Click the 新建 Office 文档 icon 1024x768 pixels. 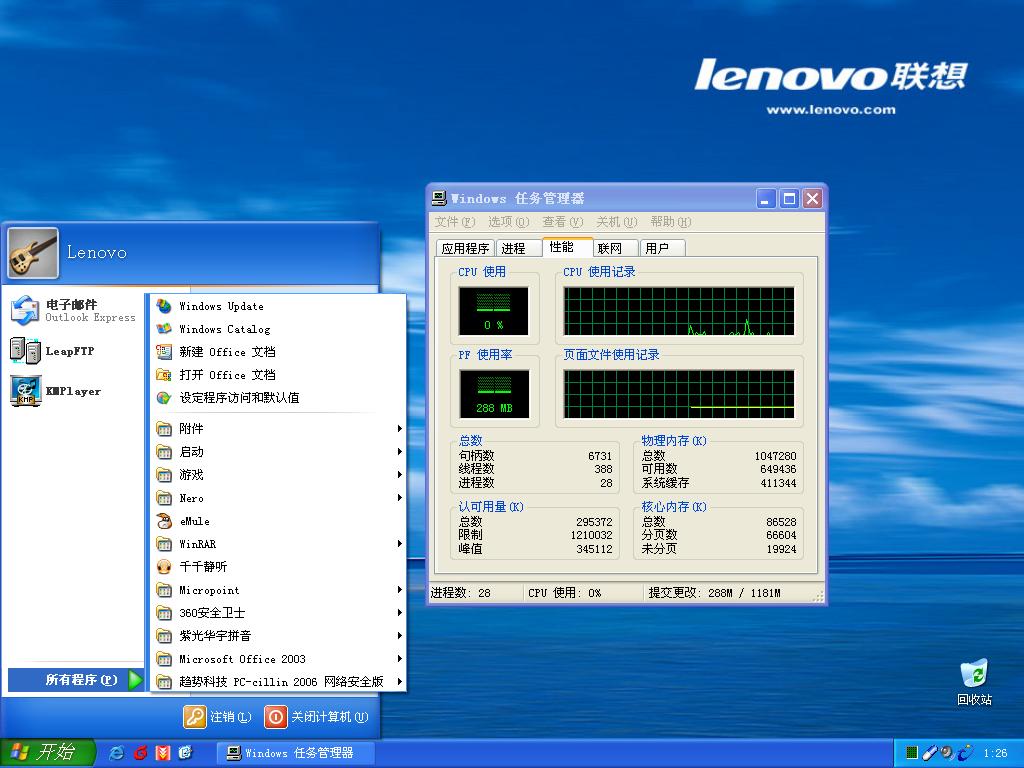(x=164, y=352)
